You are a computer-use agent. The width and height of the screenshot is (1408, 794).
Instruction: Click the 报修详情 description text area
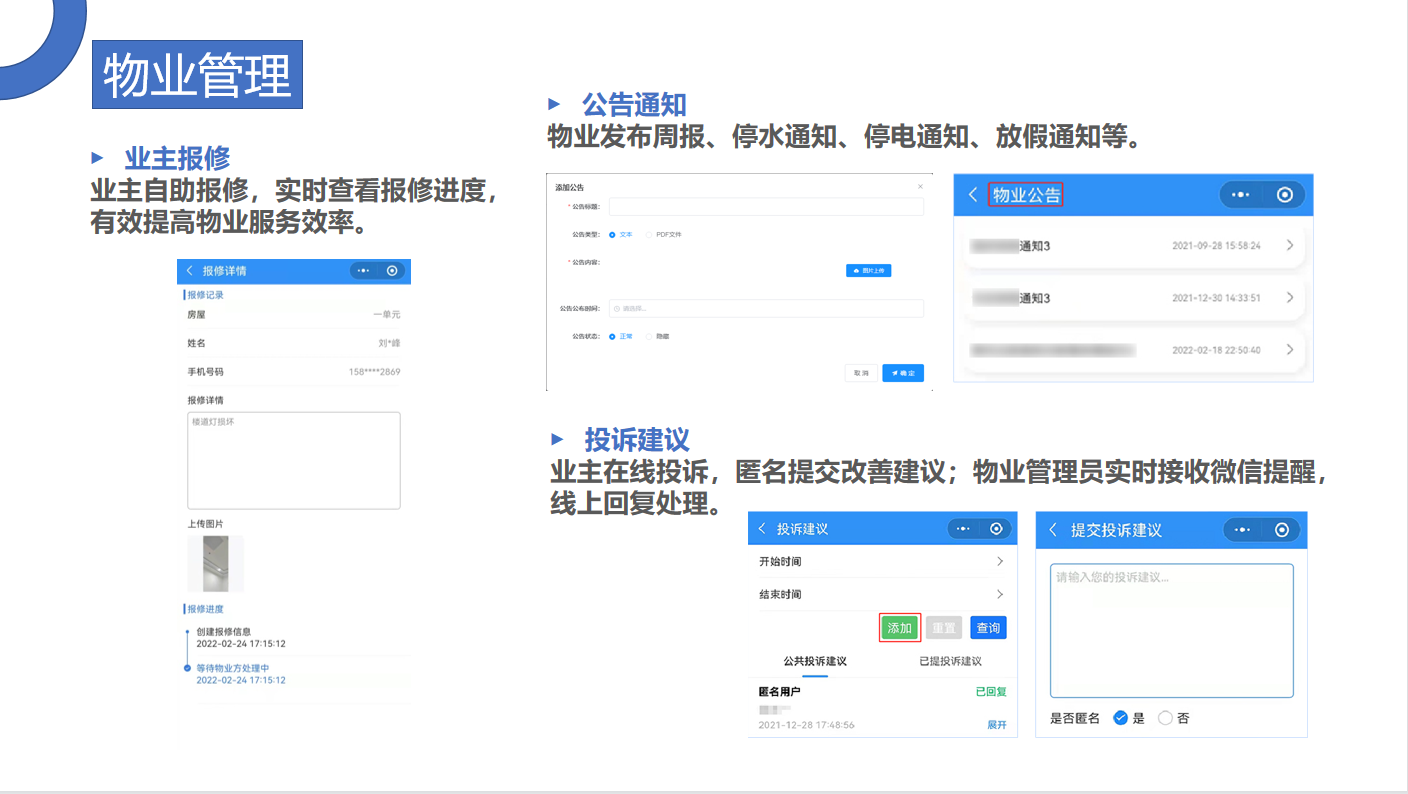coord(294,461)
